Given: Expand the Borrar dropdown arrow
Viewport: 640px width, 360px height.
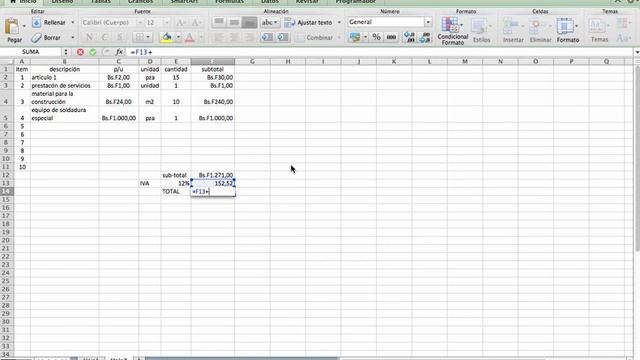Looking at the screenshot, I should 73,38.
